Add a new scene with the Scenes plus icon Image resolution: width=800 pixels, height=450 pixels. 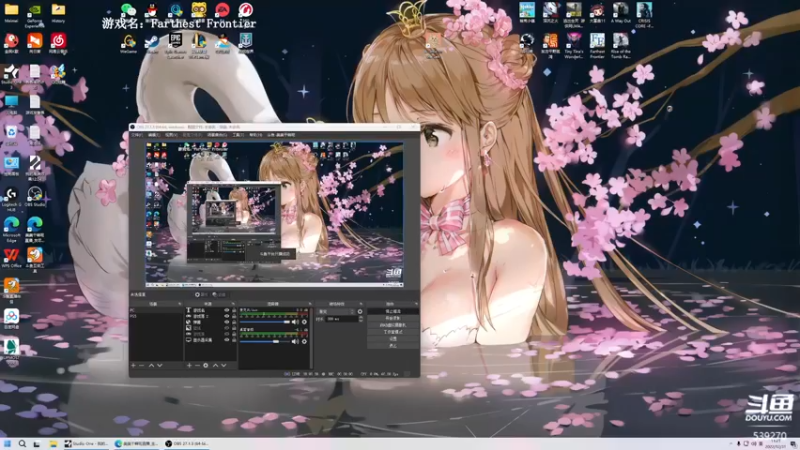[x=133, y=365]
